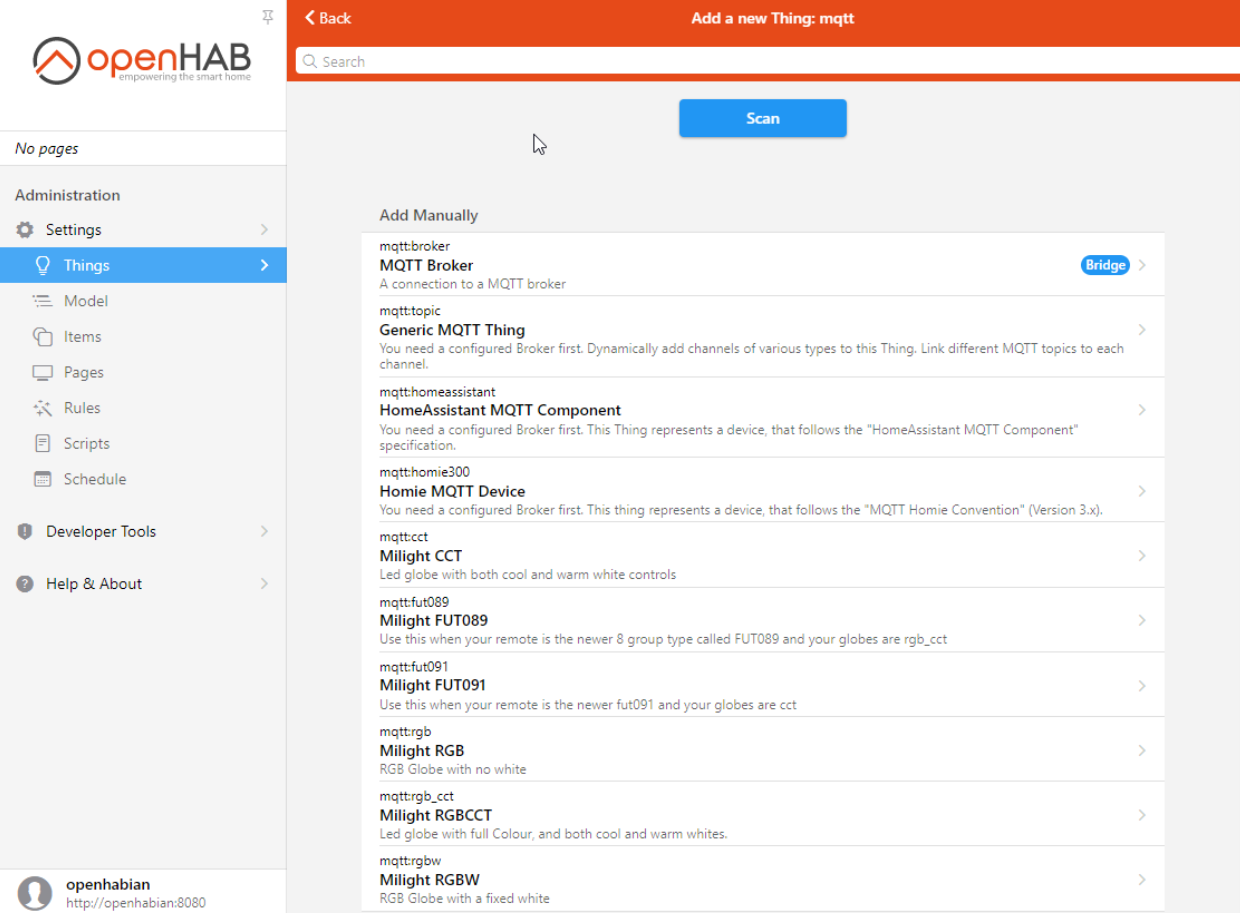Screen dimensions: 1240x913
Task: Expand the Settings submenu chevron
Action: (x=264, y=229)
